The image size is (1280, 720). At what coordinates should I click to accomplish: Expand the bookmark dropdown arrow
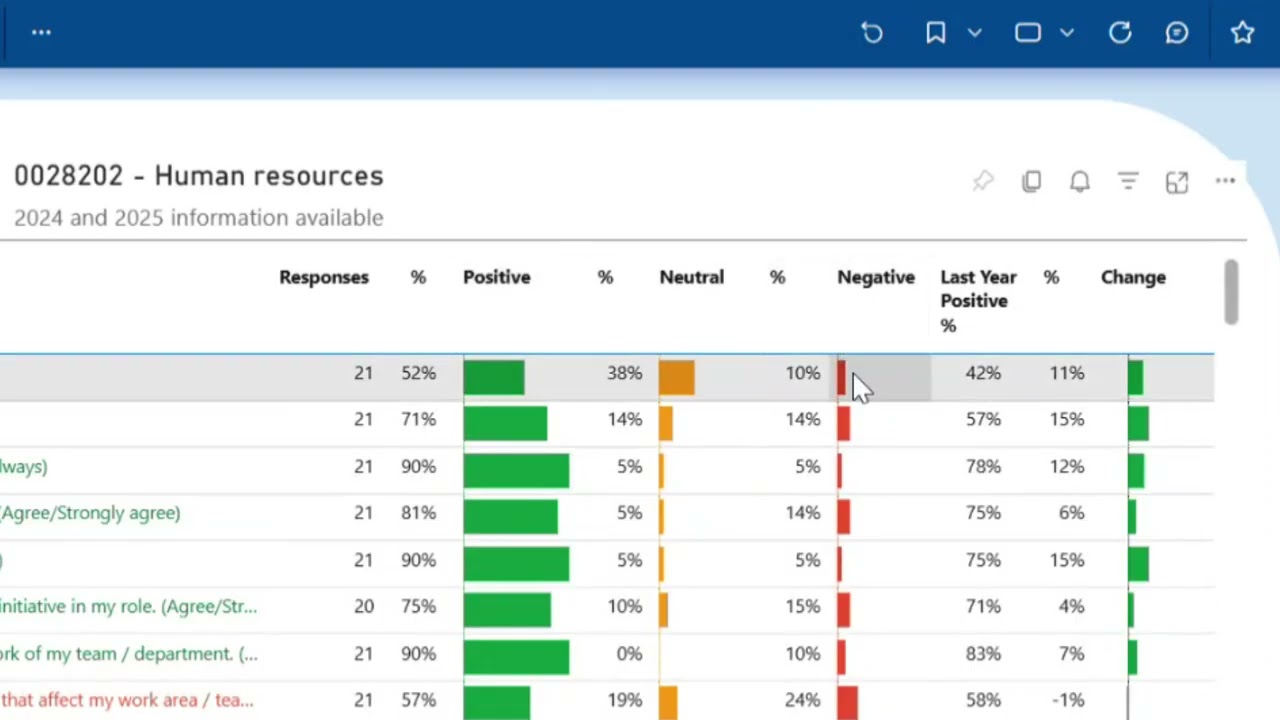pos(975,33)
